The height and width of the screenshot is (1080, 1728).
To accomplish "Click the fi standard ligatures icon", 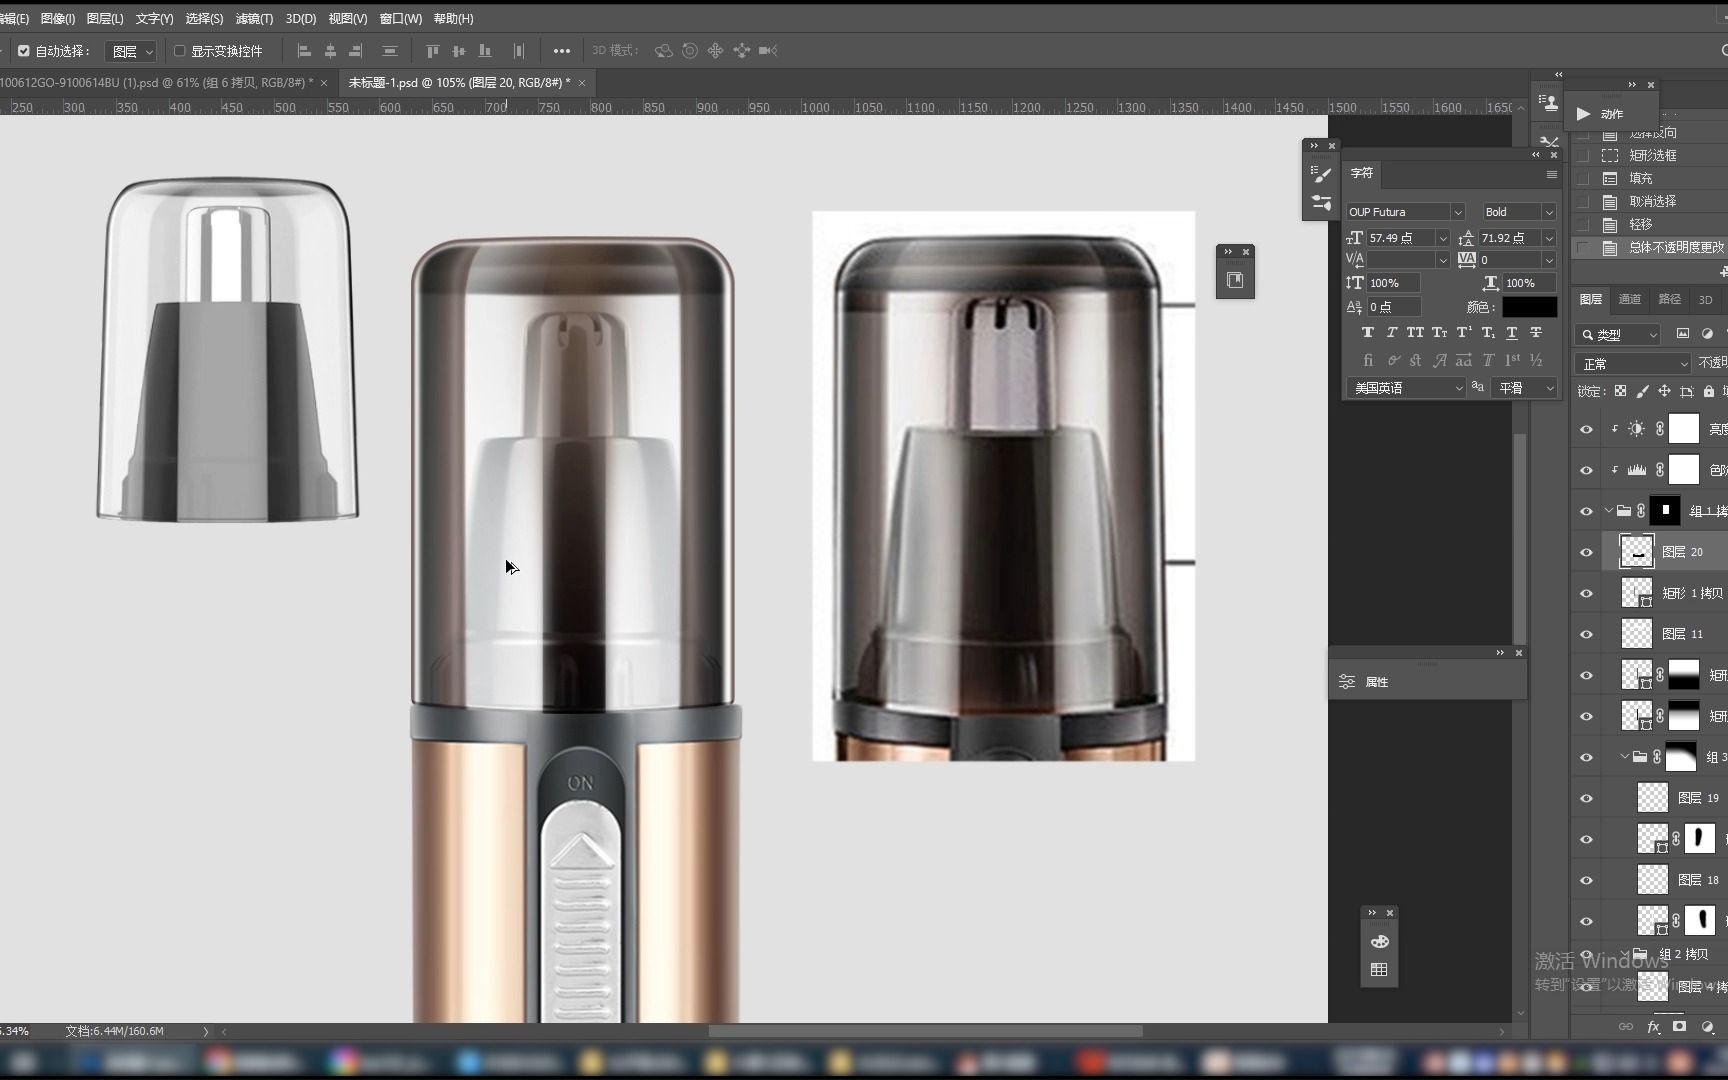I will point(1367,360).
